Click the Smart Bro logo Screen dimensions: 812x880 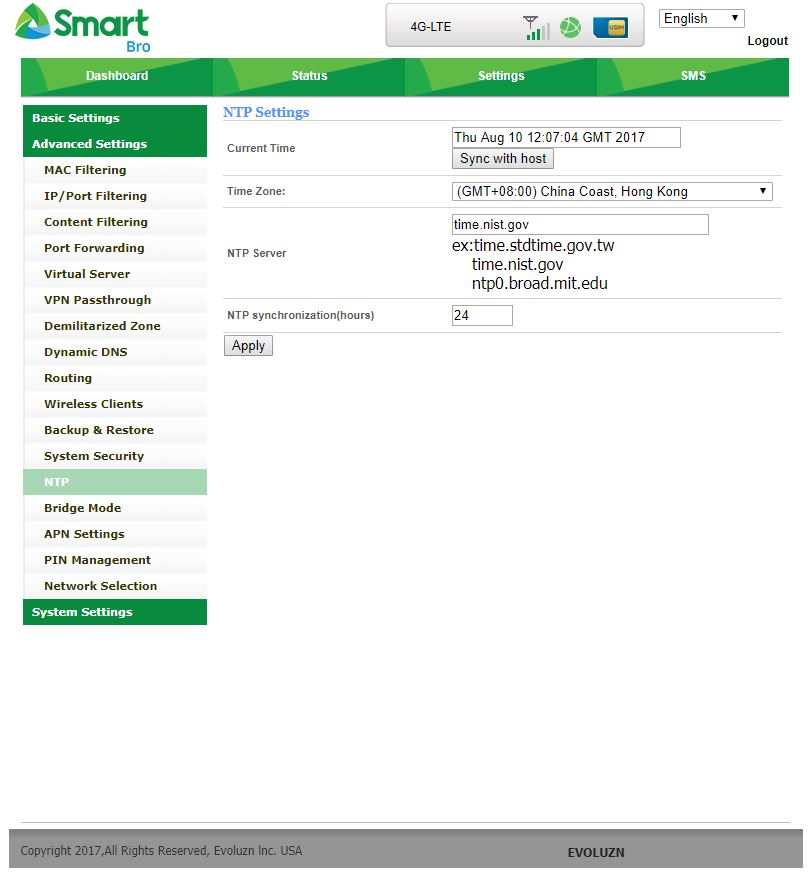pyautogui.click(x=82, y=29)
